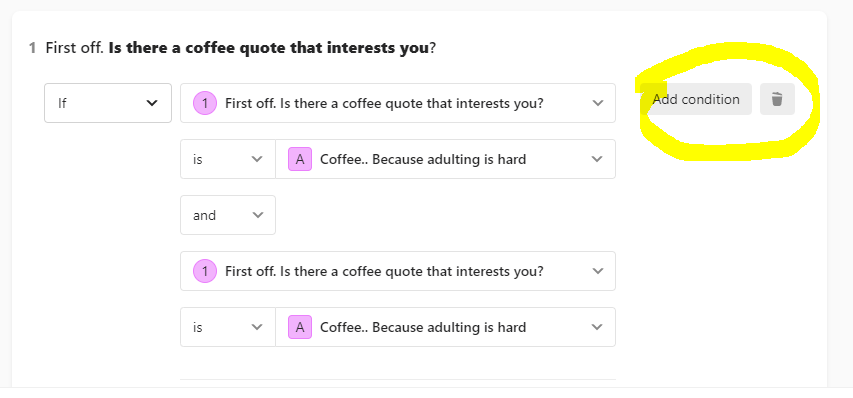Click the chevron on first condition's question selector

598,103
